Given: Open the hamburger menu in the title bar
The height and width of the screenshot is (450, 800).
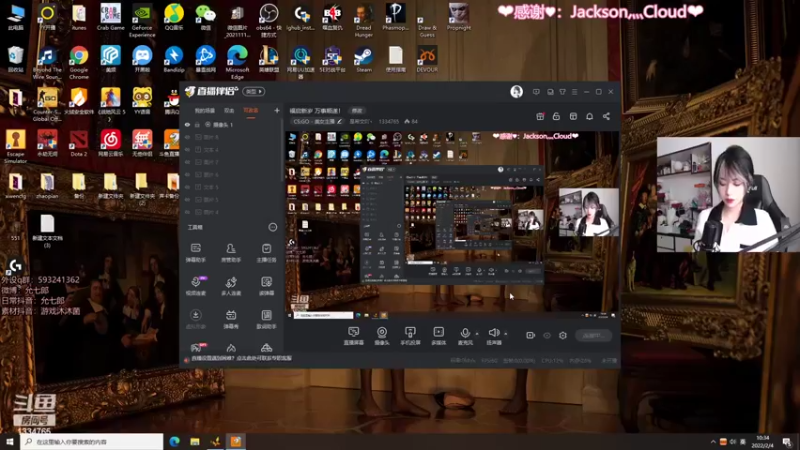Looking at the screenshot, I should click(x=574, y=92).
